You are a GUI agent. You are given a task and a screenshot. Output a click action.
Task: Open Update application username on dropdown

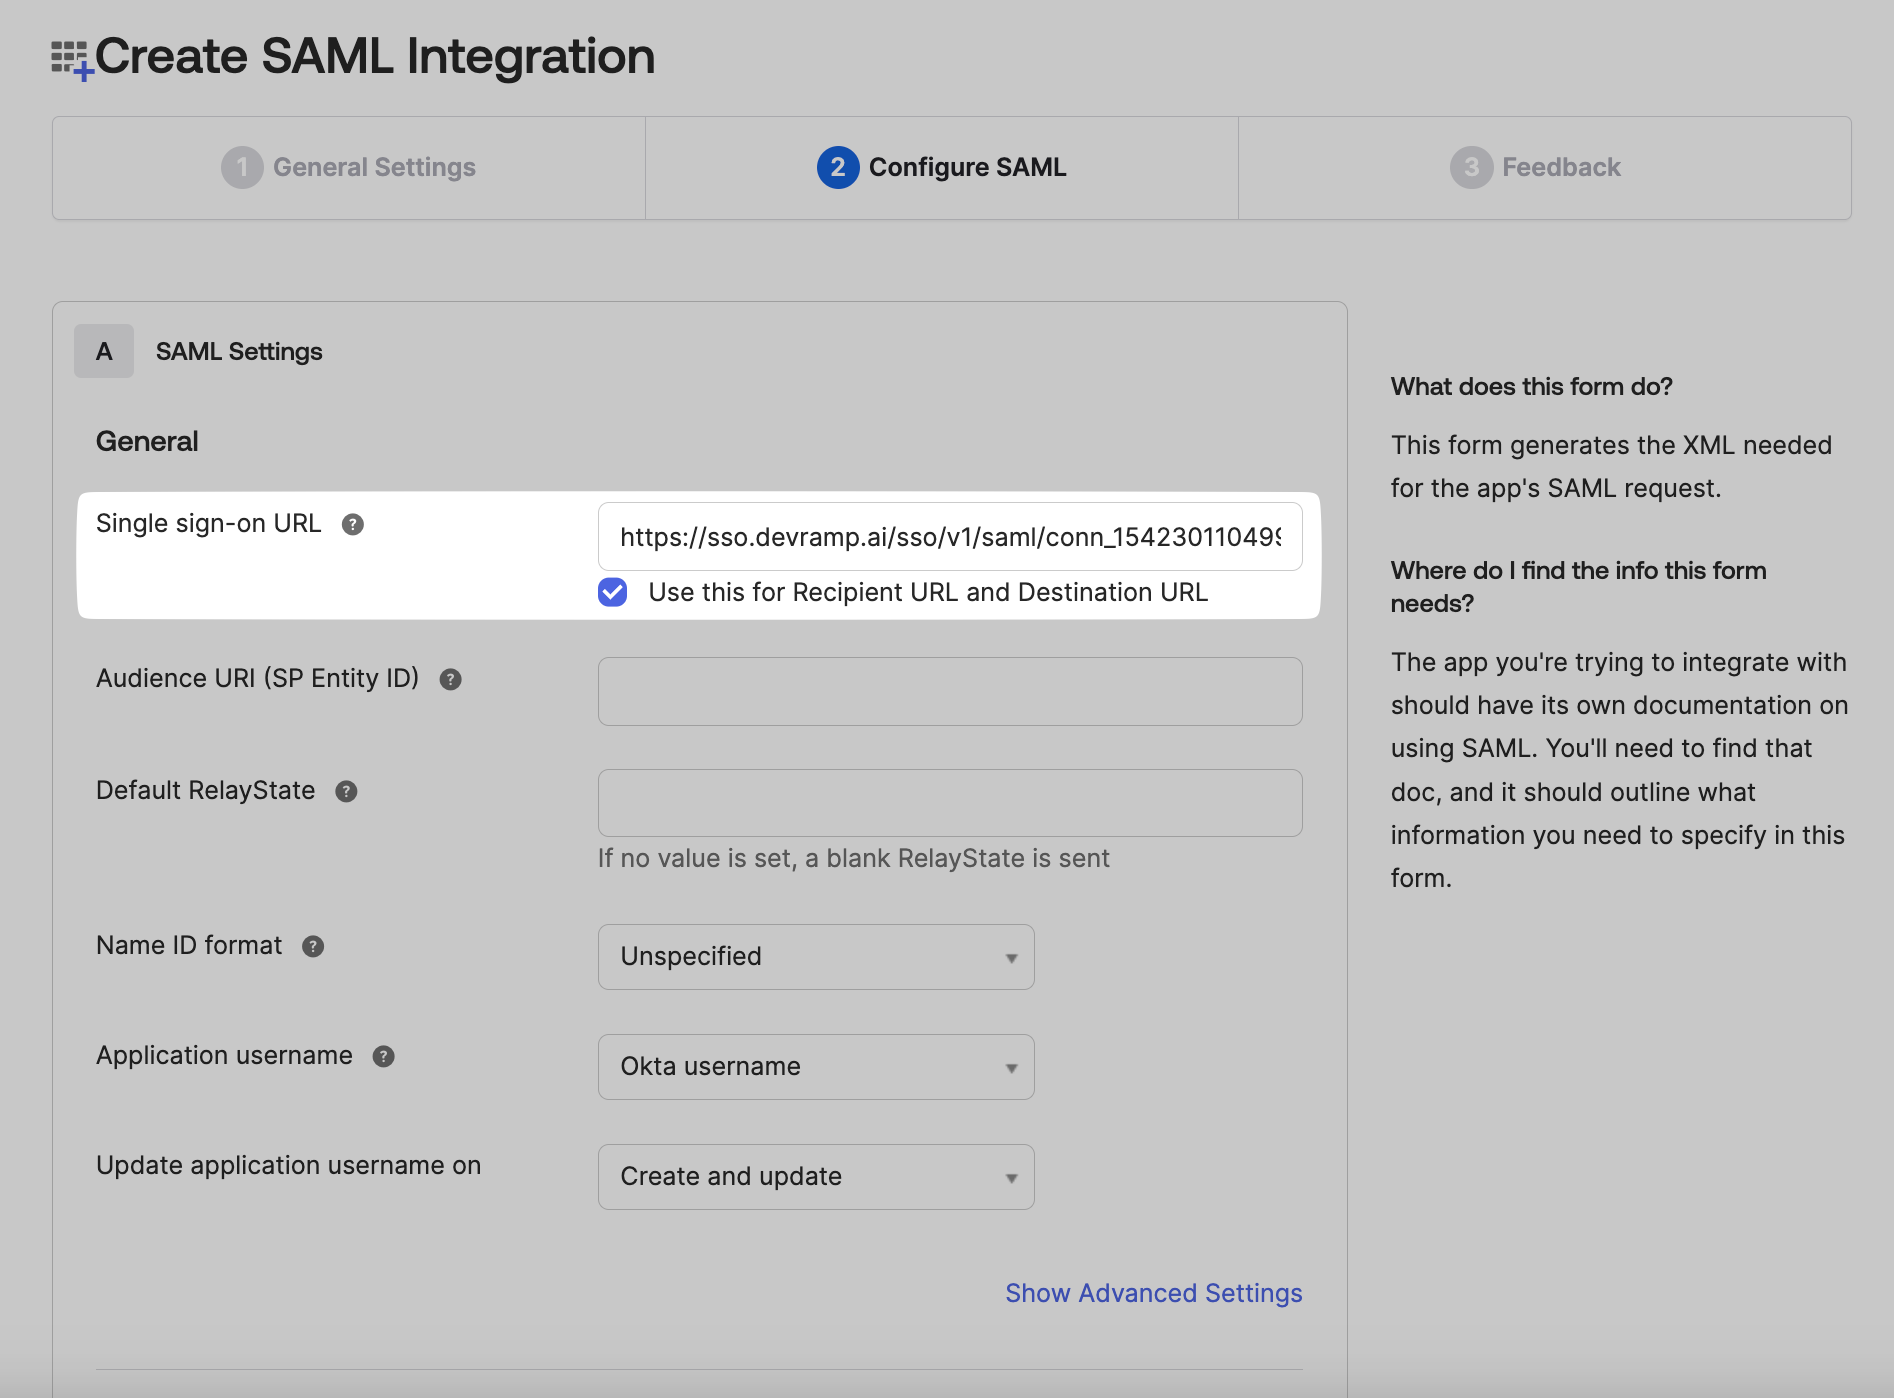coord(816,1177)
